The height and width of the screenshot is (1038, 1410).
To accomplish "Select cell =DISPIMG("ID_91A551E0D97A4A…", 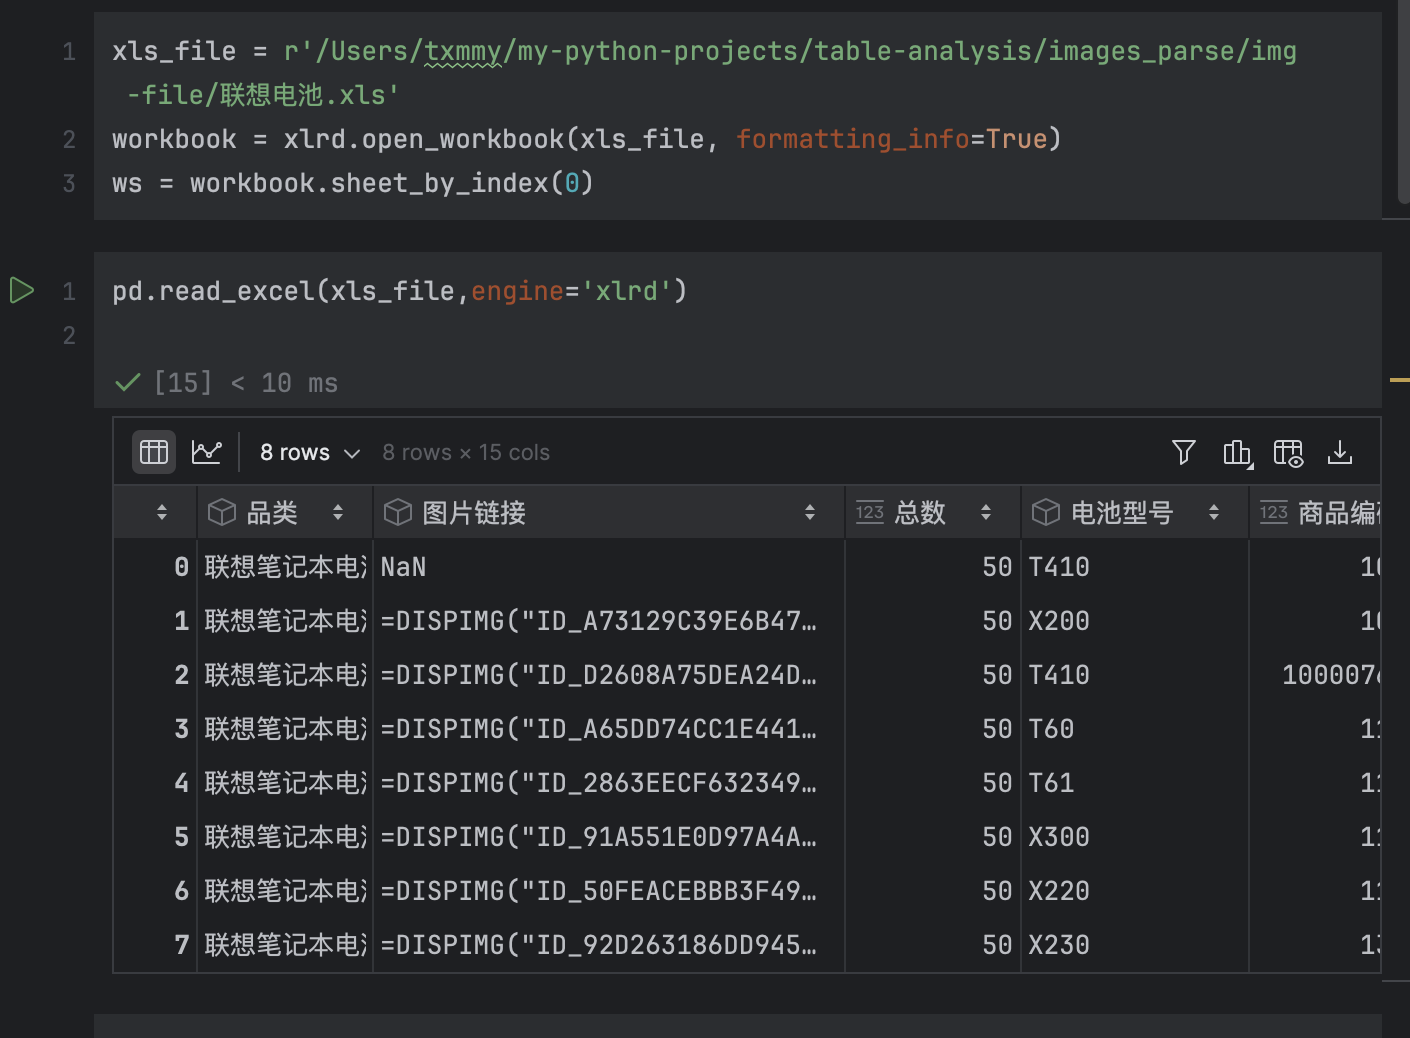I will pyautogui.click(x=609, y=836).
